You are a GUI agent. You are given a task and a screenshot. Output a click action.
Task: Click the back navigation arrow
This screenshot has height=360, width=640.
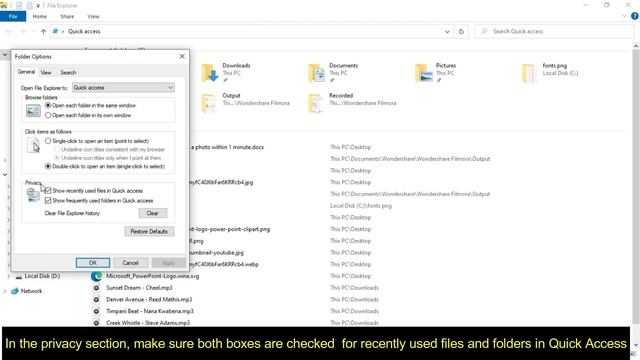tap(9, 31)
